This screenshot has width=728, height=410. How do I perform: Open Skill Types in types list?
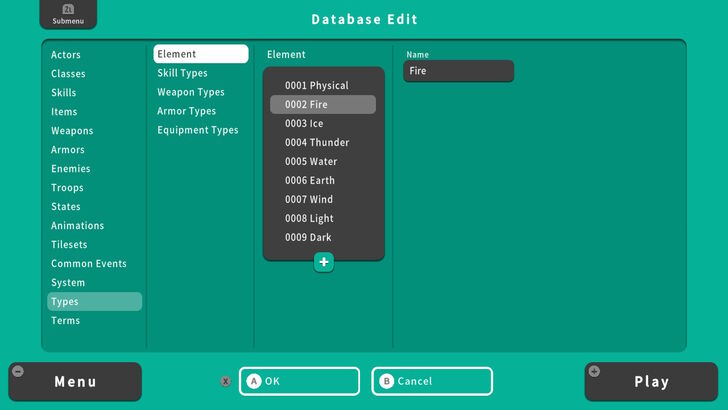(x=182, y=73)
